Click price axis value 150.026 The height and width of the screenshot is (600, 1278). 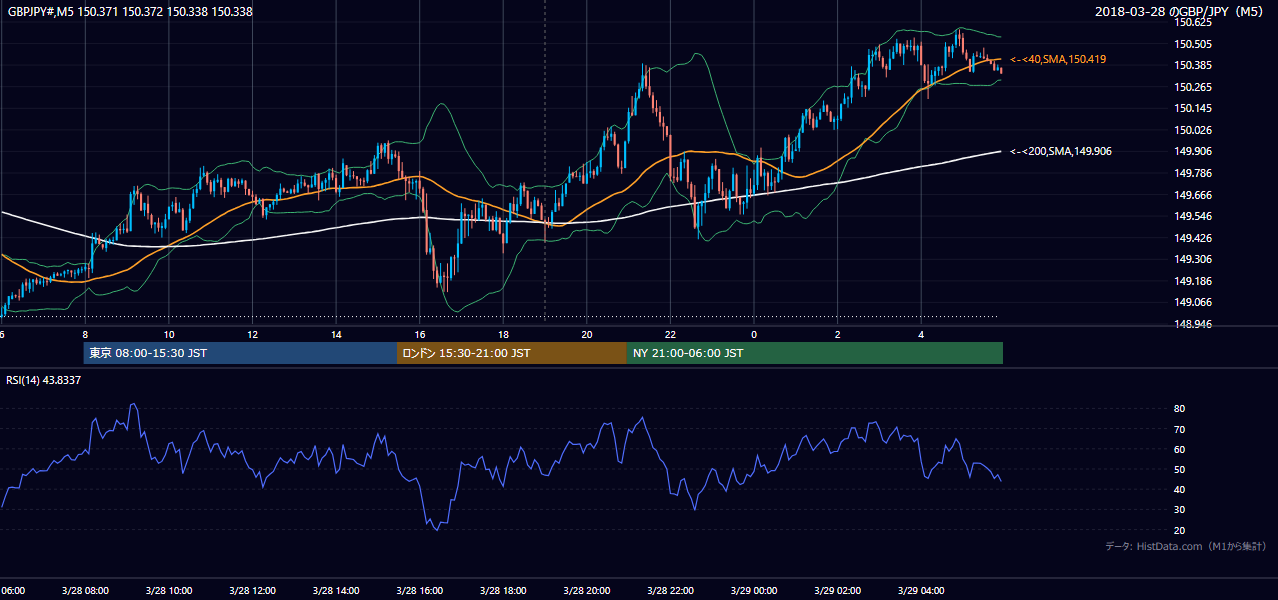1193,130
